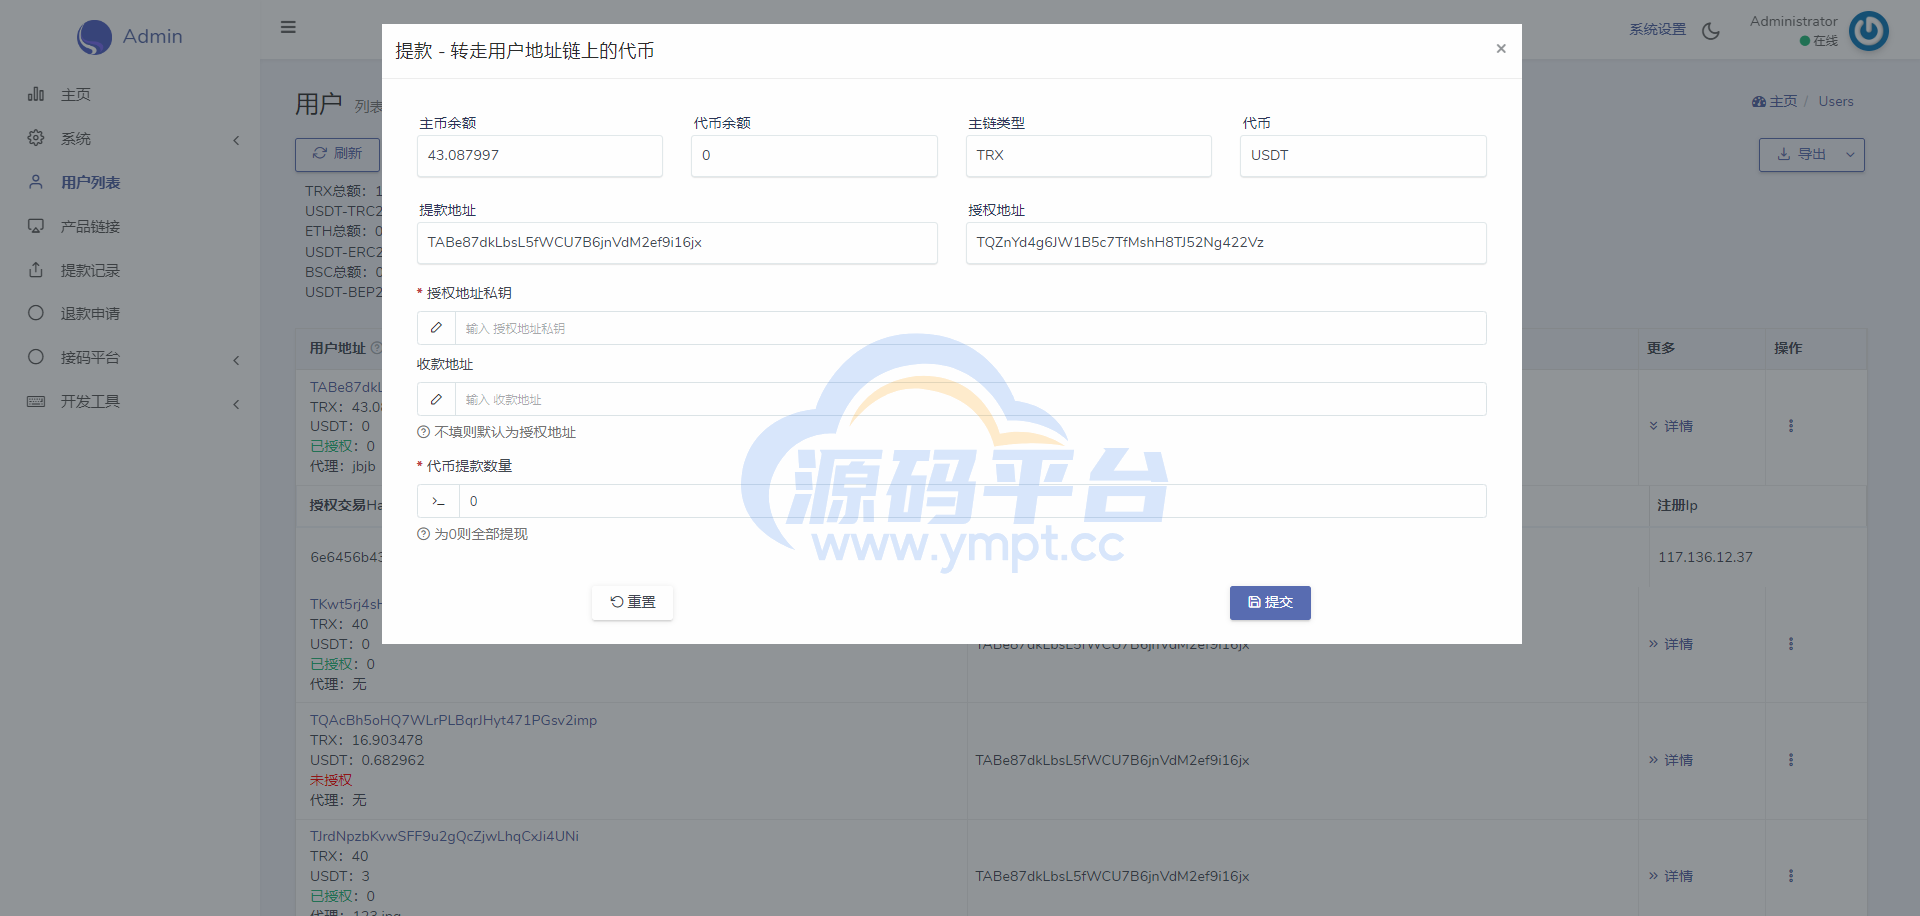Click help icon by 不填则默认为授权地址
1920x916 pixels.
[423, 432]
